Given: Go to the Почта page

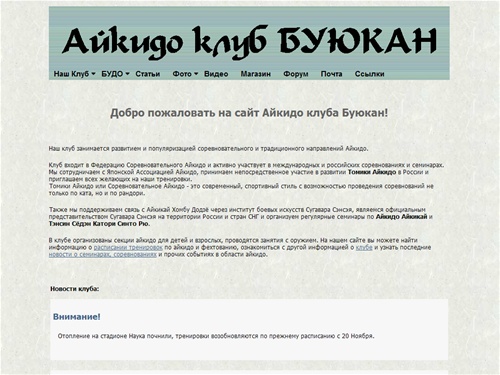Looking at the screenshot, I should (331, 74).
